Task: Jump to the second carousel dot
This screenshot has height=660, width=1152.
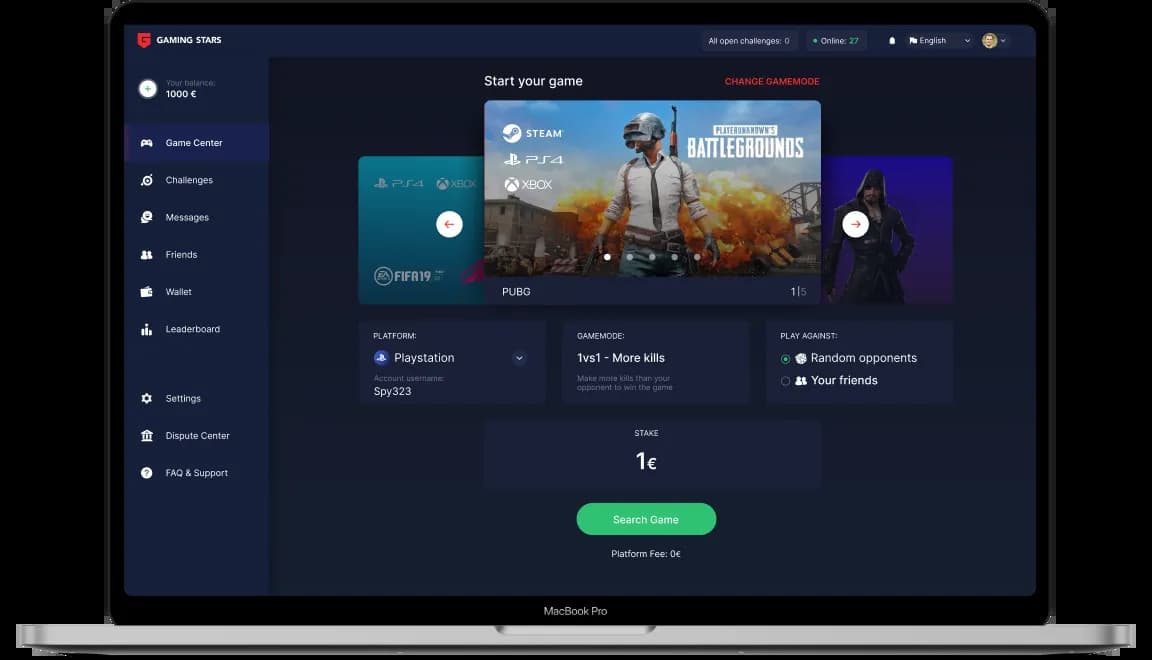Action: pyautogui.click(x=630, y=257)
